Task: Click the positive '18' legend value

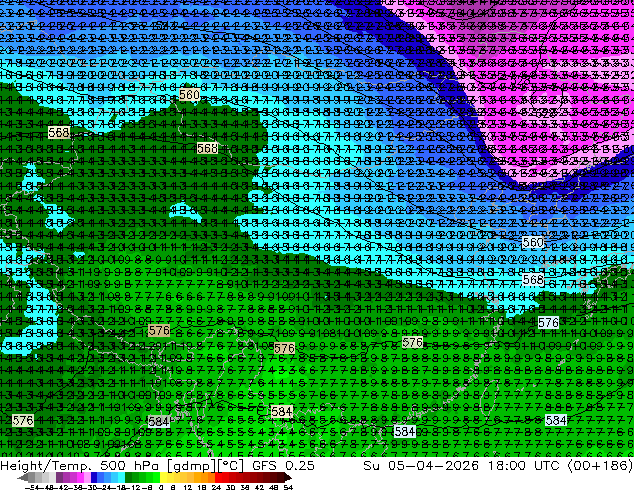Action: [x=202, y=487]
